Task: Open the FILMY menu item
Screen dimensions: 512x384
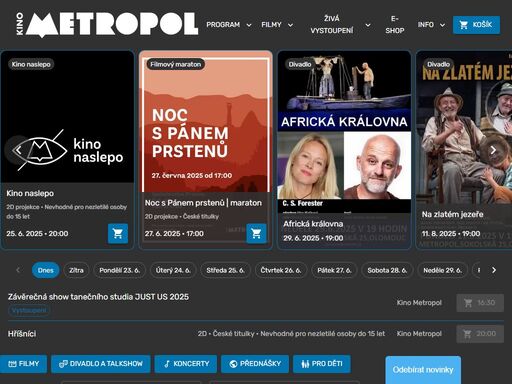Action: [x=271, y=25]
